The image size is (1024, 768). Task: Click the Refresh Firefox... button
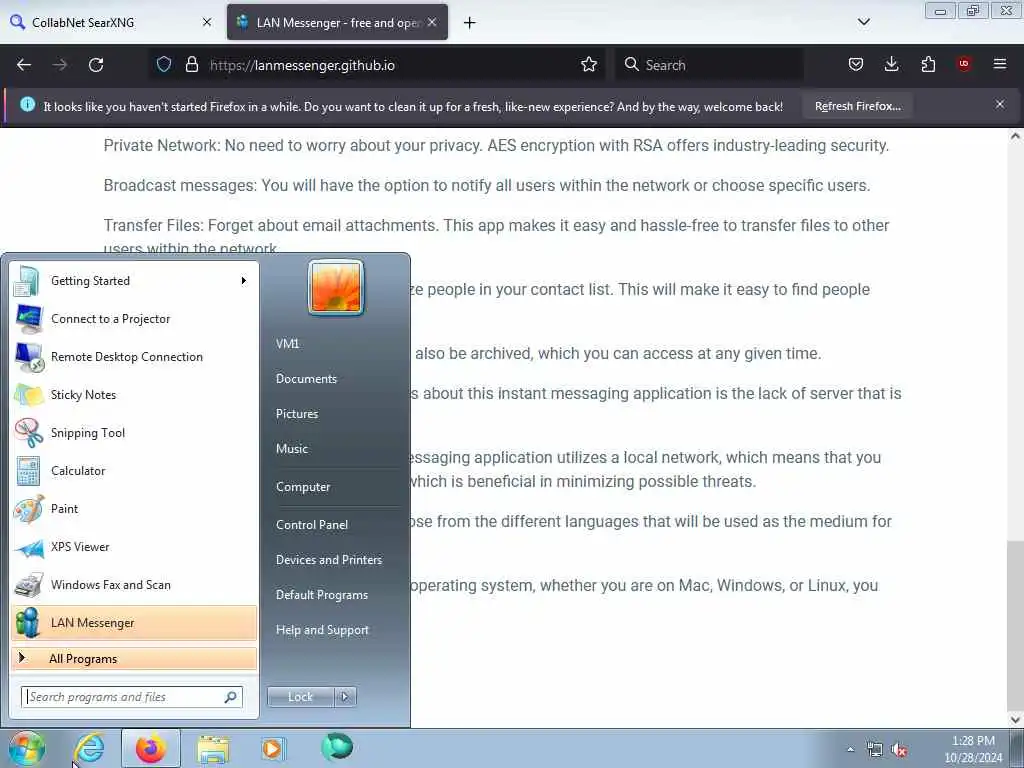[857, 106]
